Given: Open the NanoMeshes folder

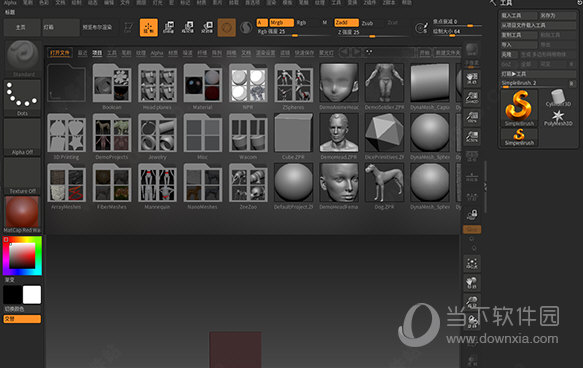Looking at the screenshot, I should (202, 183).
